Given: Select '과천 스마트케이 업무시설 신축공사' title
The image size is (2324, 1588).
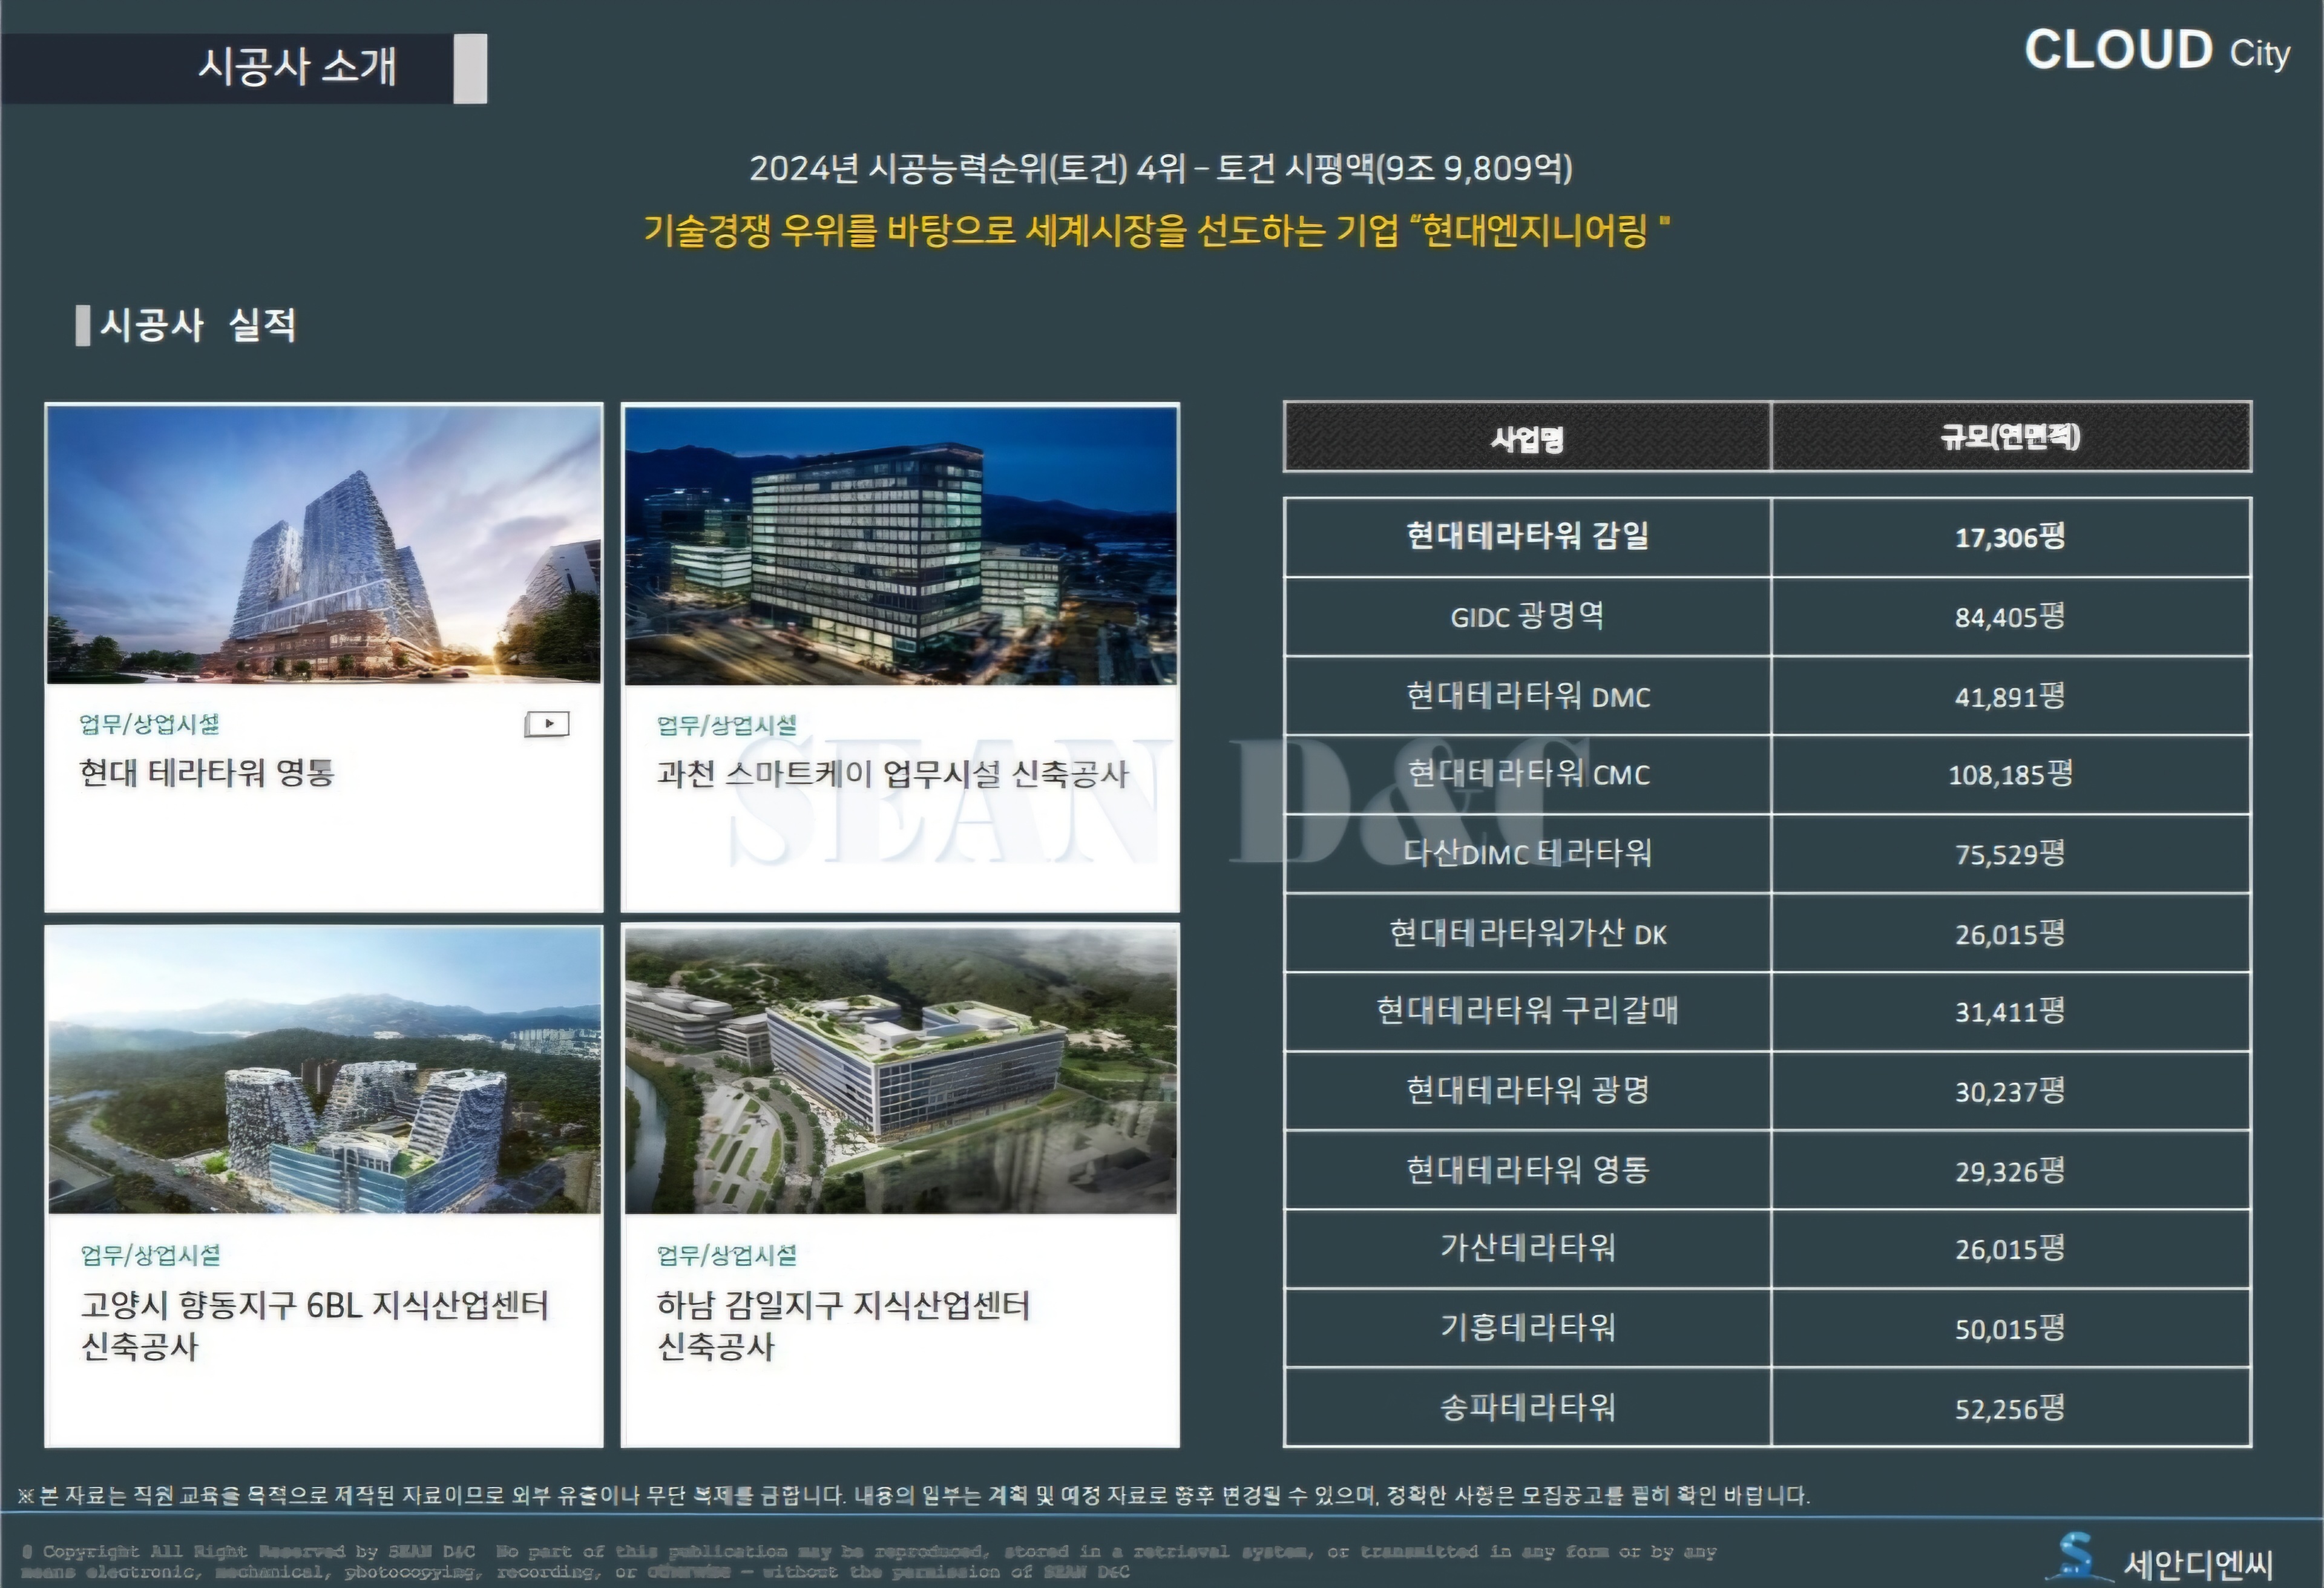Looking at the screenshot, I should (x=893, y=773).
